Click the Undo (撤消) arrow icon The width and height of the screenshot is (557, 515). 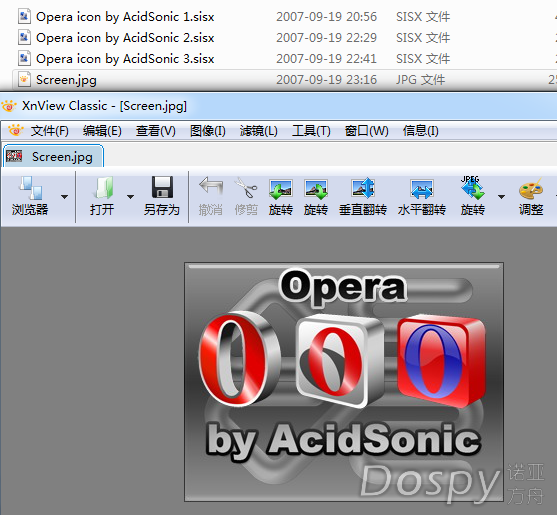211,187
